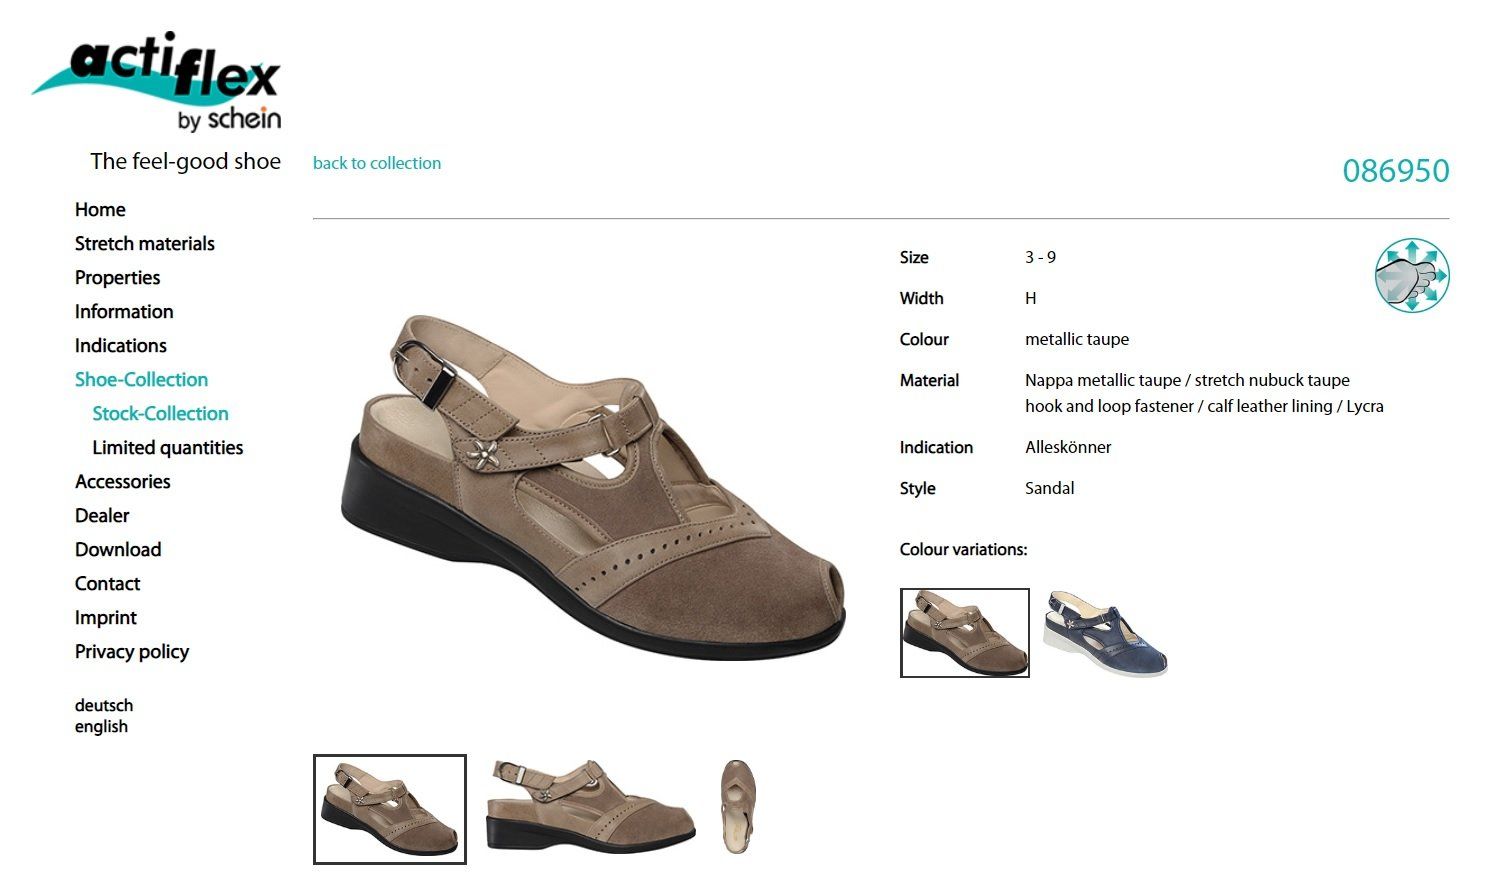Open the Accessories page

click(x=123, y=482)
